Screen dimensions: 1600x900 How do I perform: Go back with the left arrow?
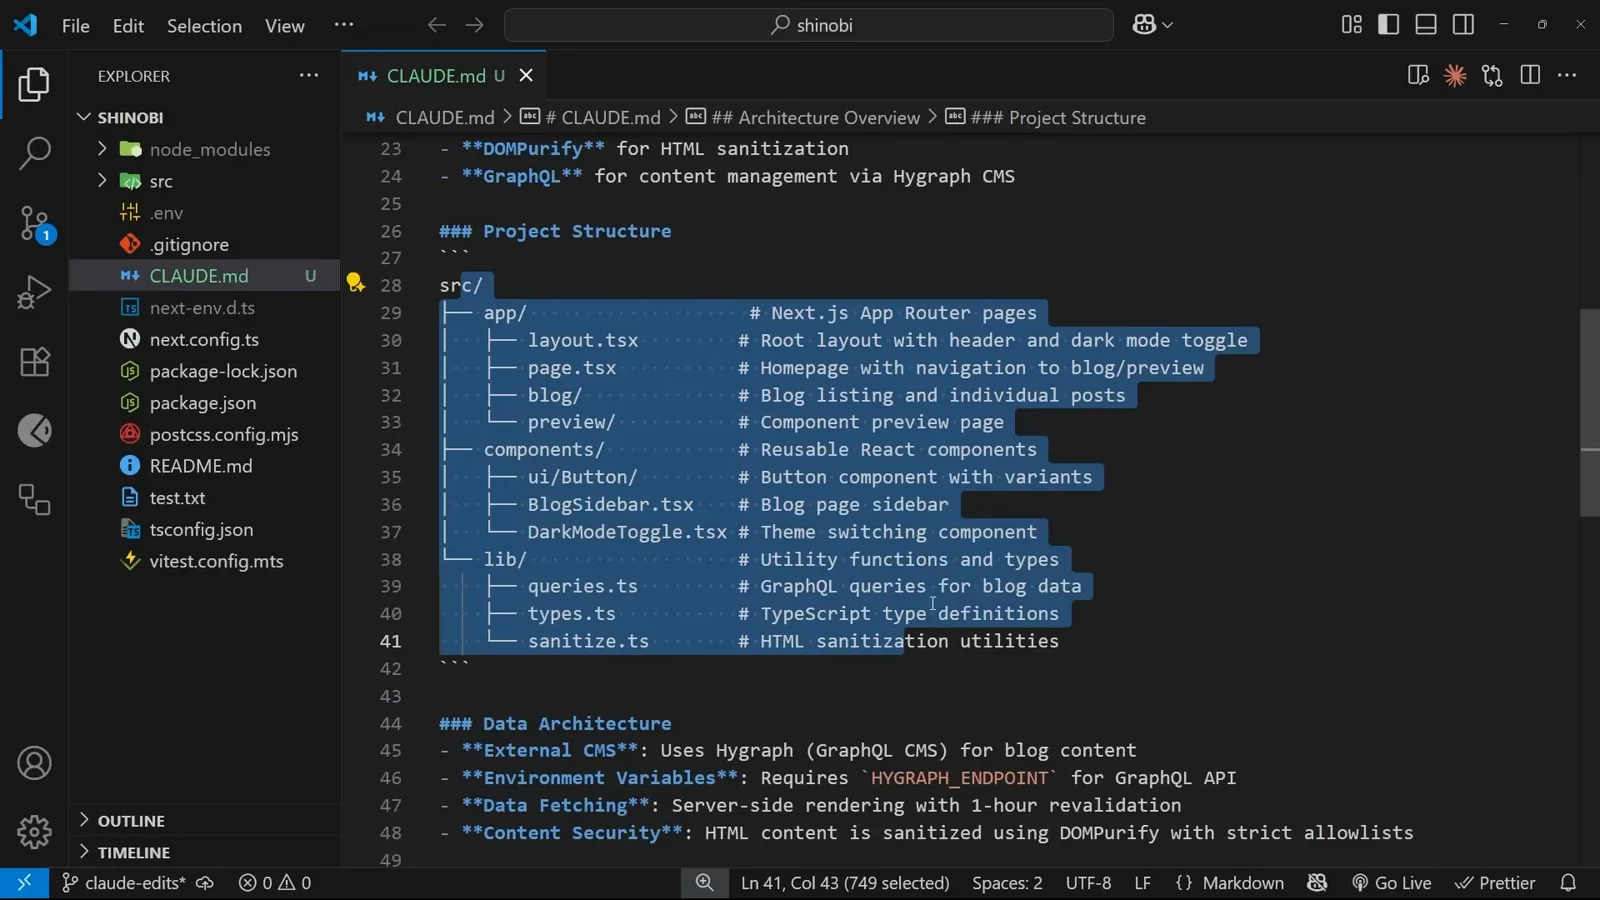tap(436, 25)
